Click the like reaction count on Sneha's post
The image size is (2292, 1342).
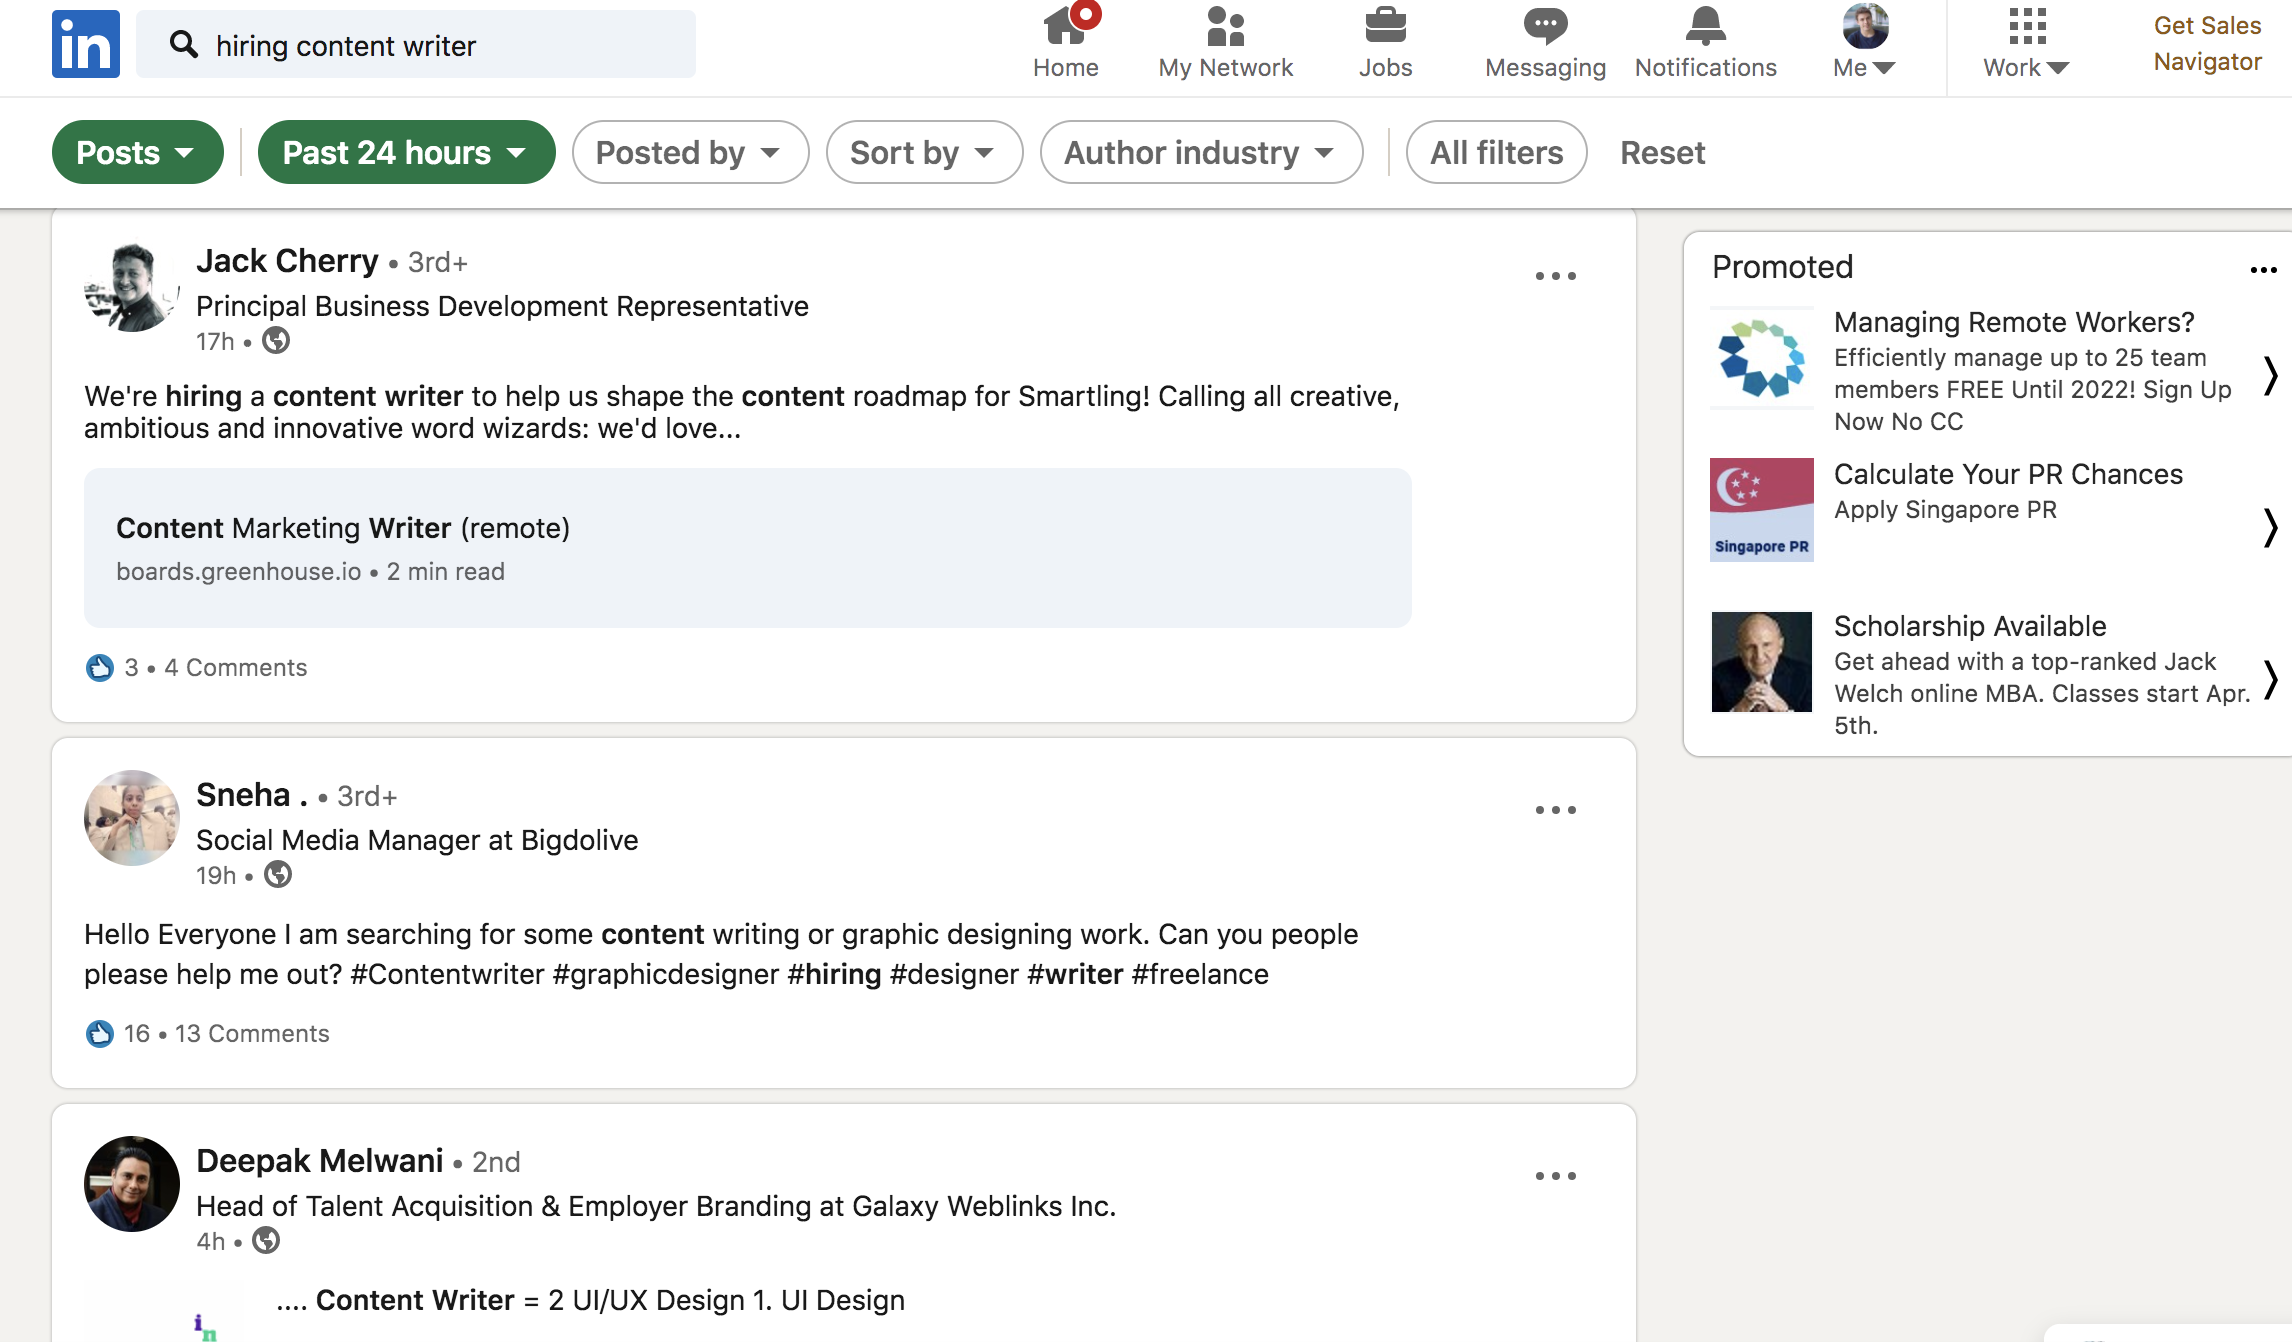[x=136, y=1033]
